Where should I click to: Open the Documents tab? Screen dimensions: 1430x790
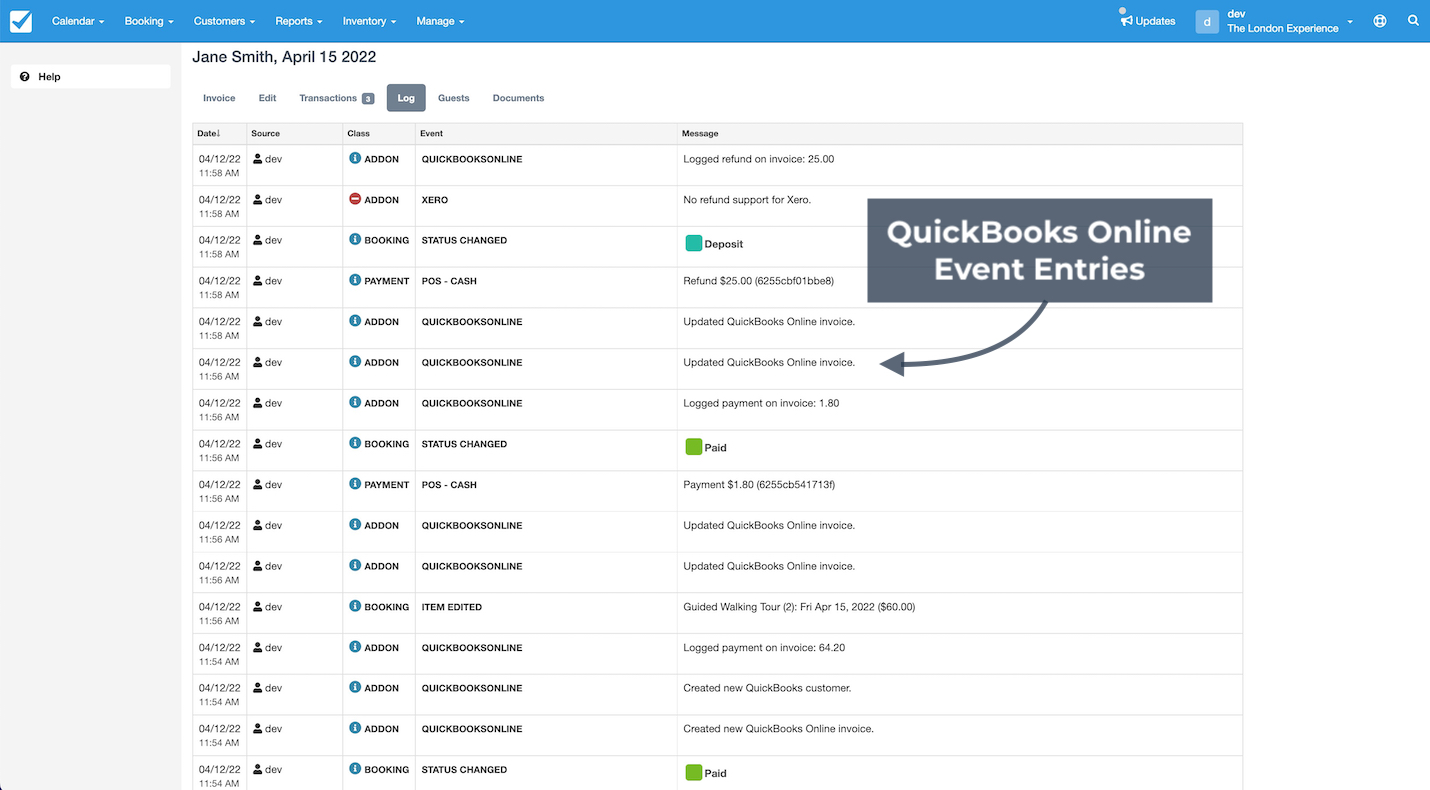(518, 98)
